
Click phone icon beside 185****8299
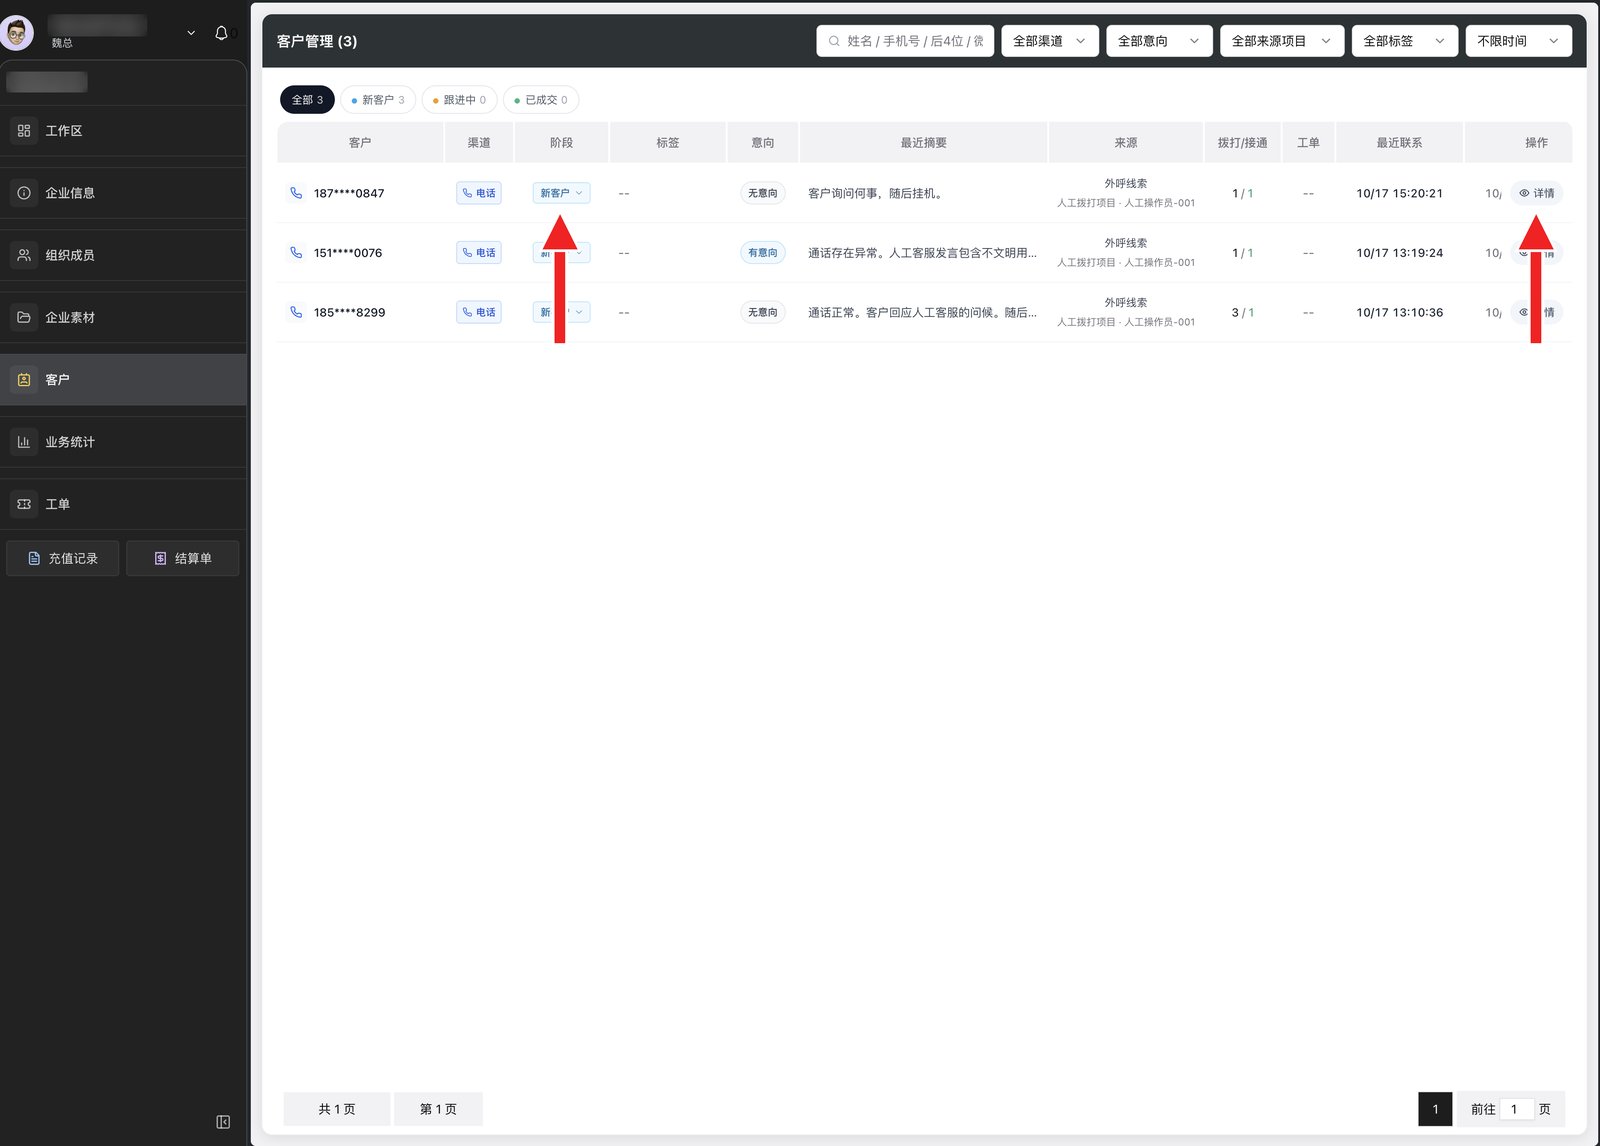coord(296,312)
